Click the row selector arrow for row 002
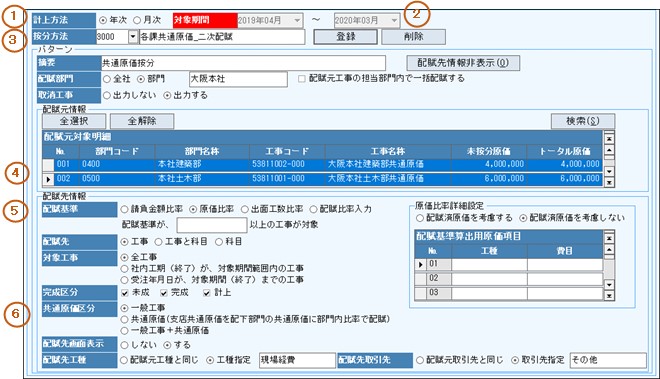 click(48, 179)
